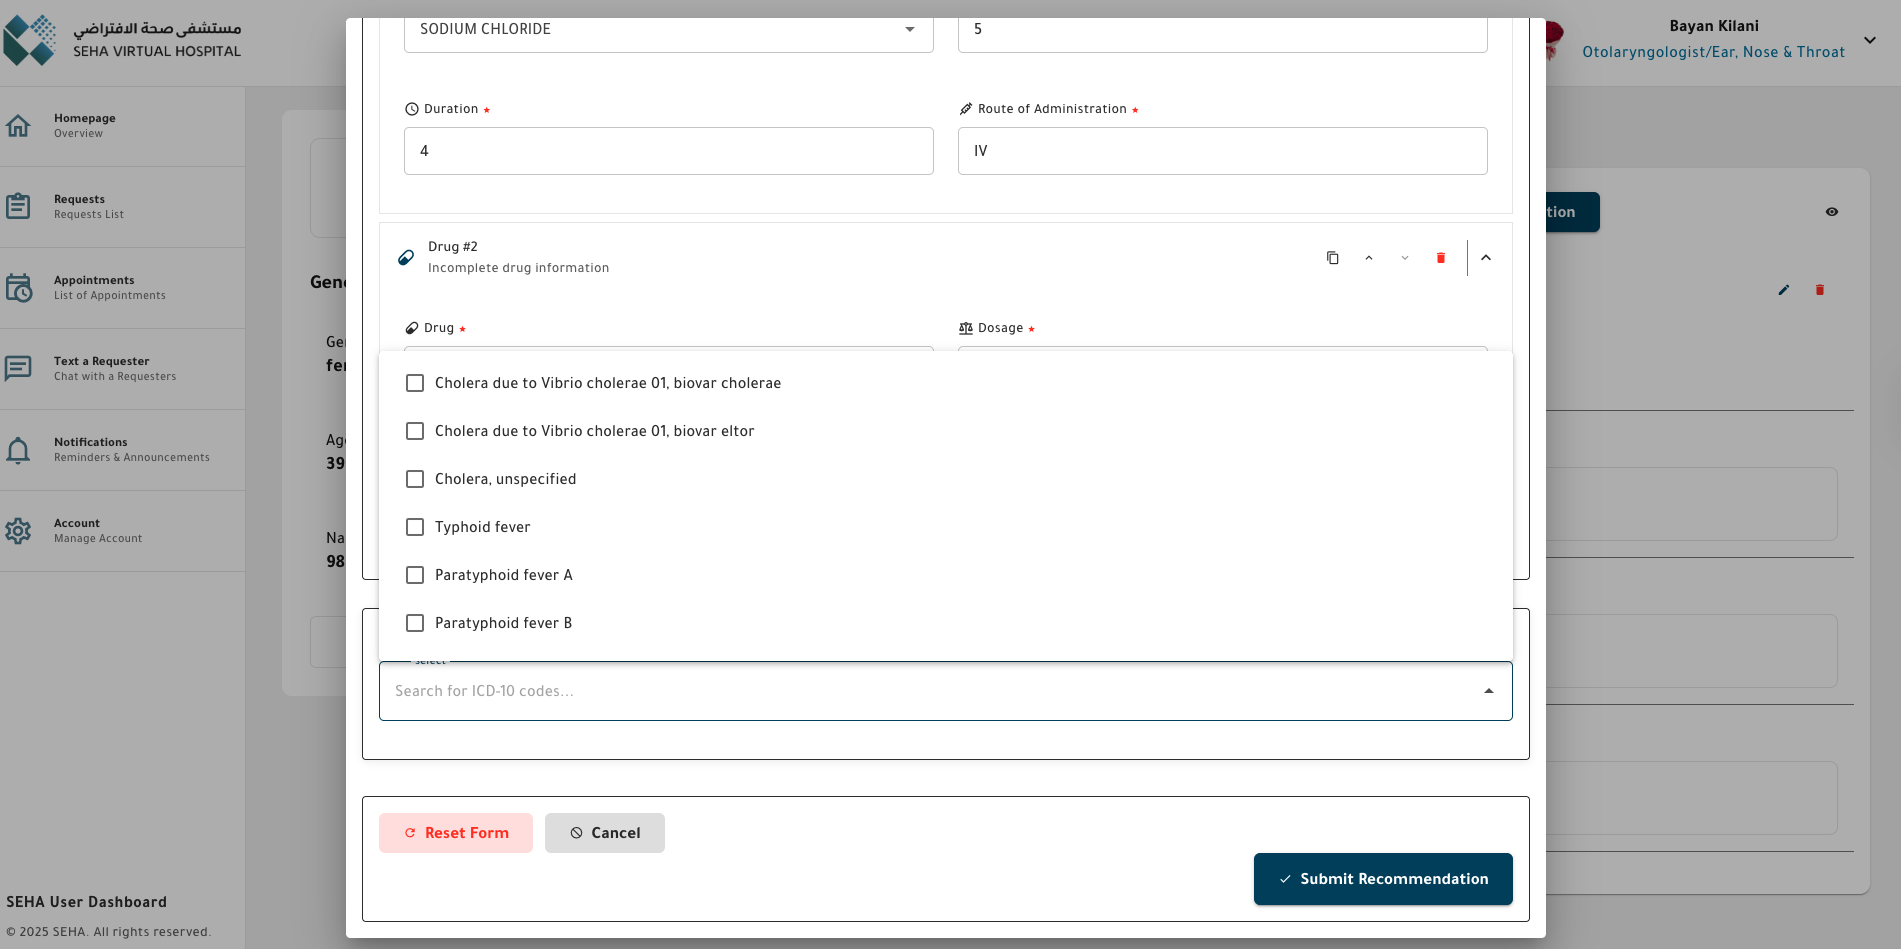The width and height of the screenshot is (1901, 949).
Task: Move Drug #2 up in the list
Action: 1368,257
